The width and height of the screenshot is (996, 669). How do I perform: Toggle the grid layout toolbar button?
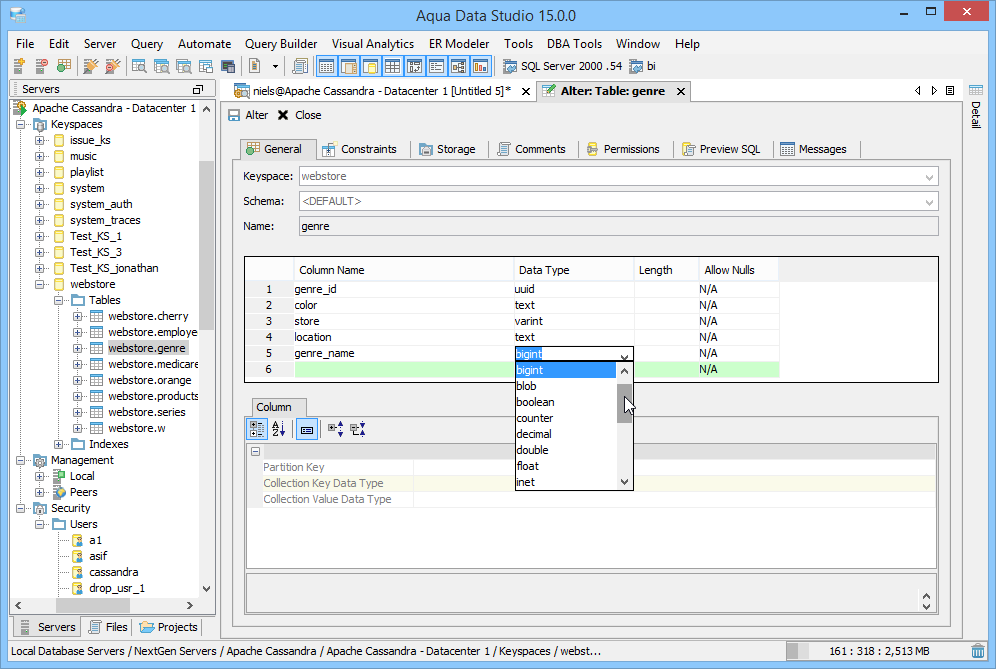[x=393, y=66]
